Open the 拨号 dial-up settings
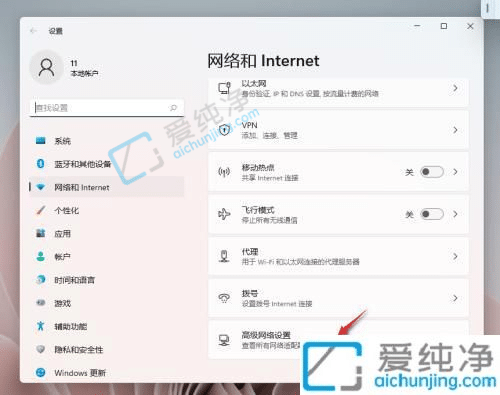 coord(338,298)
